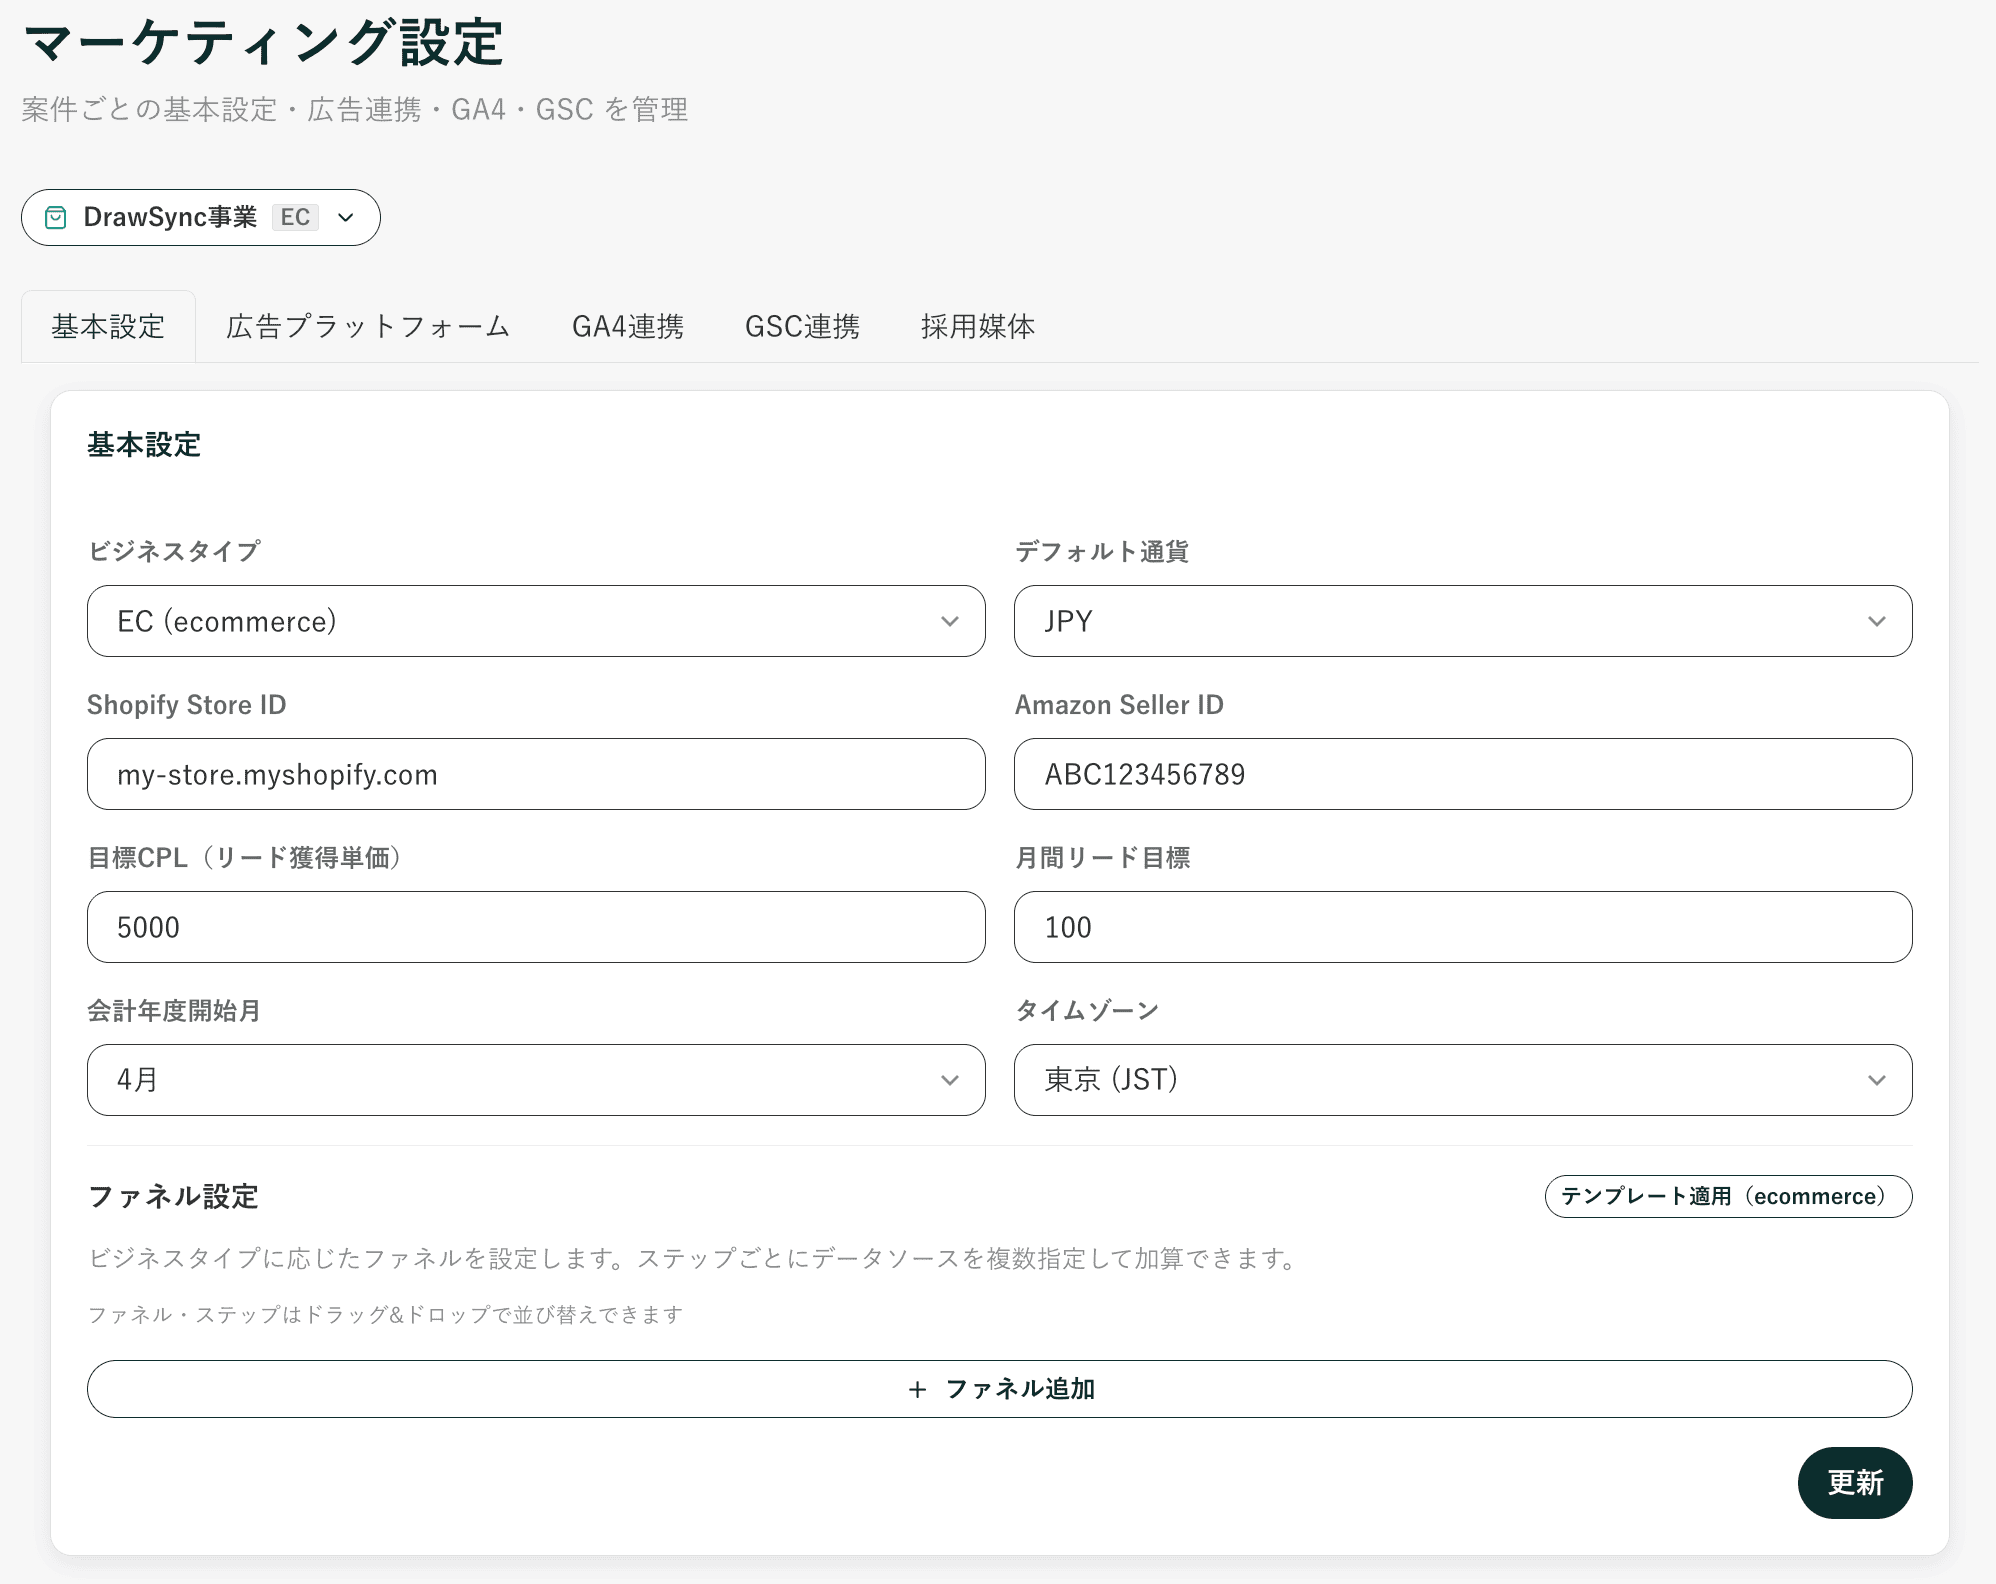Click the 月間リード目標 input showing 100
Image resolution: width=1996 pixels, height=1584 pixels.
1462,927
